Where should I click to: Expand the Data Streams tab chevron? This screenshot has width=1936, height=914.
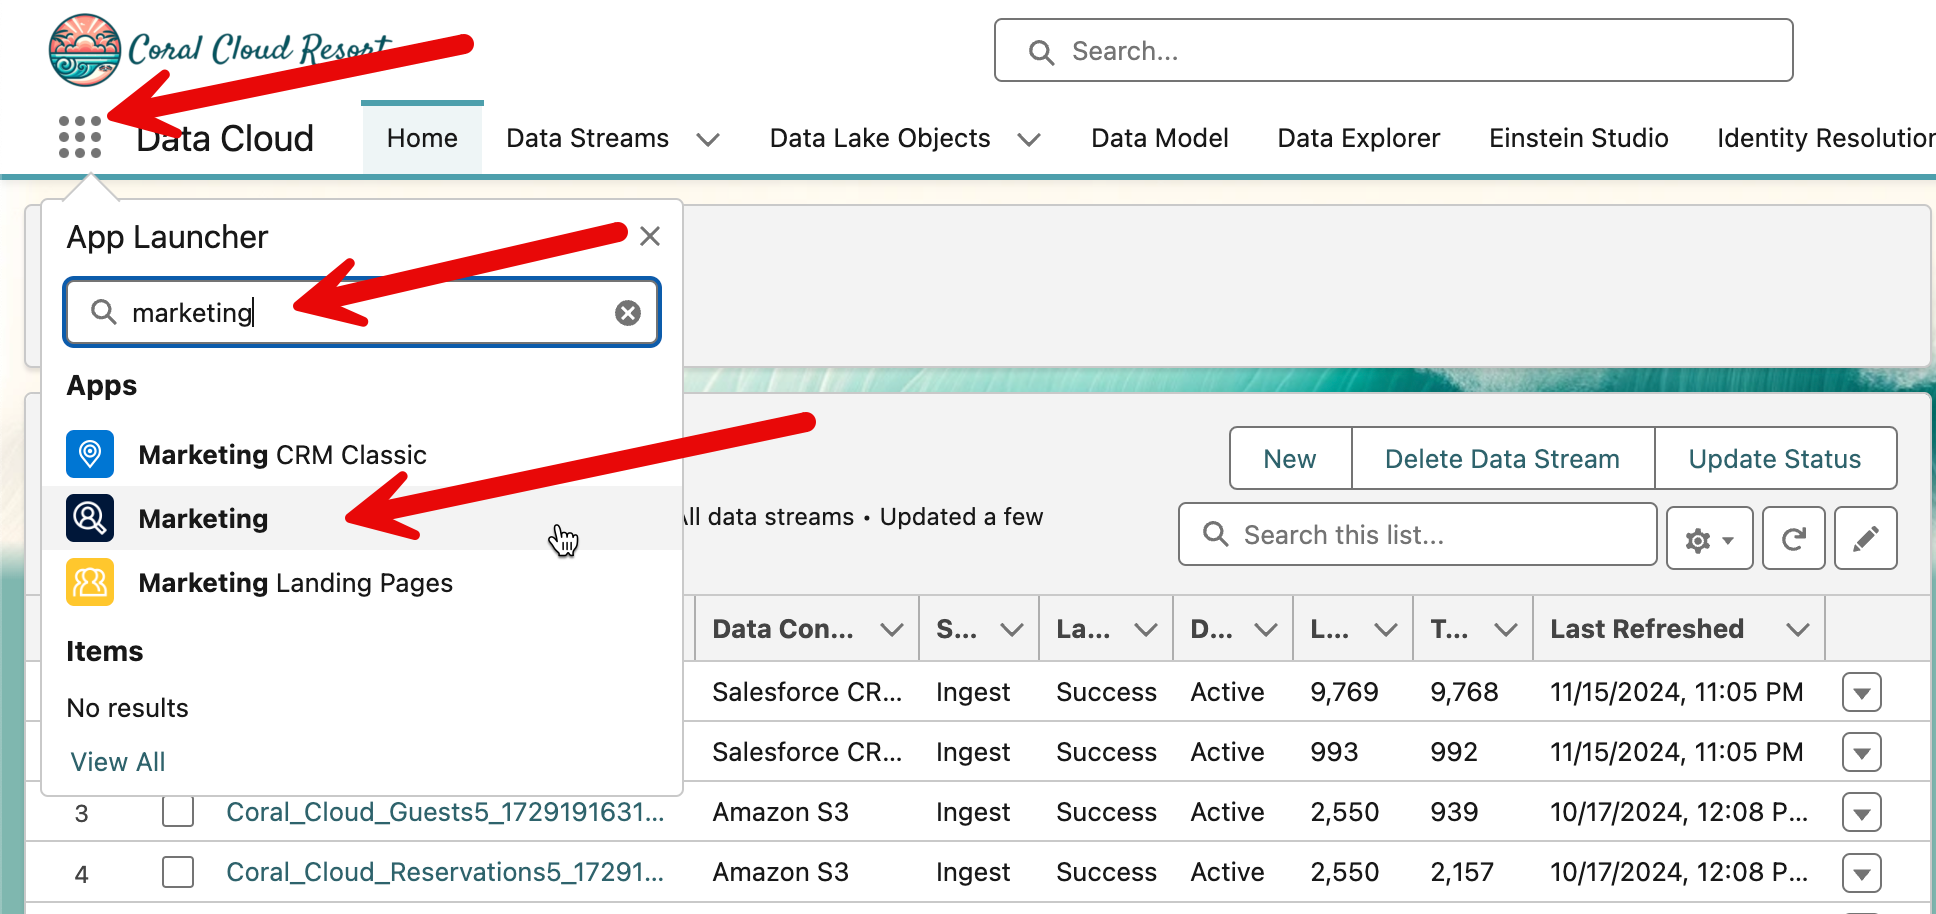coord(708,139)
